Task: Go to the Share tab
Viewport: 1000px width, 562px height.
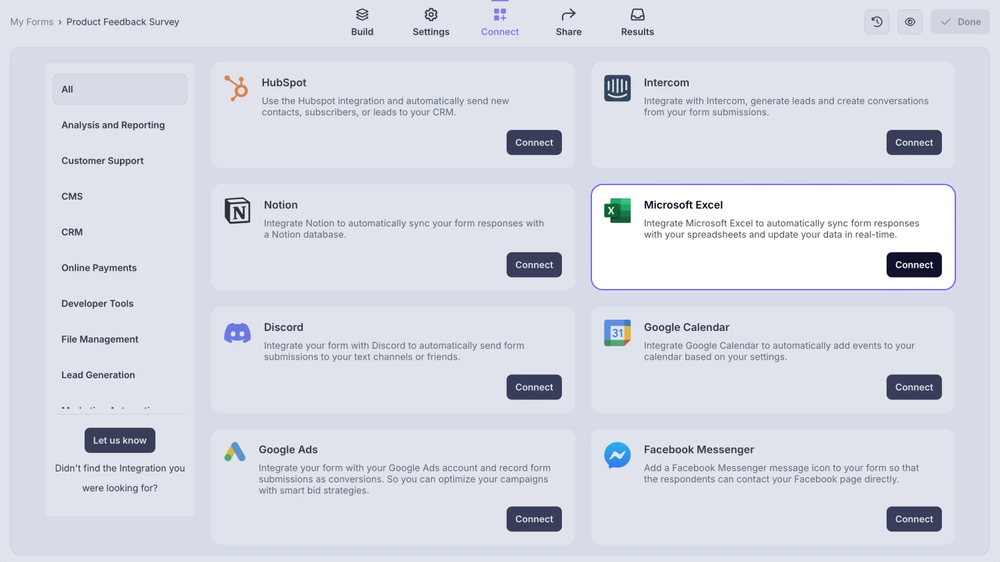Action: coord(568,22)
